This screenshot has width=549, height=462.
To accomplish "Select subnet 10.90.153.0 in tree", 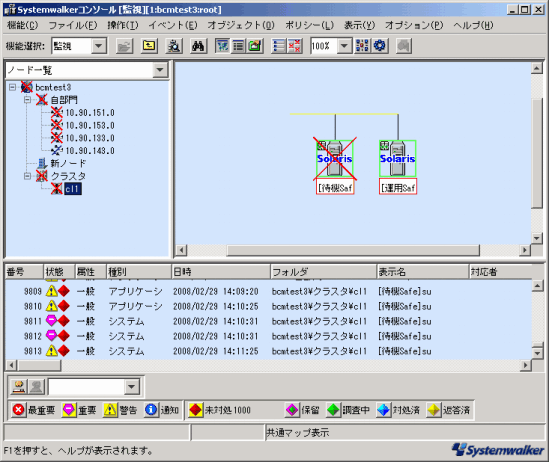I will [90, 125].
